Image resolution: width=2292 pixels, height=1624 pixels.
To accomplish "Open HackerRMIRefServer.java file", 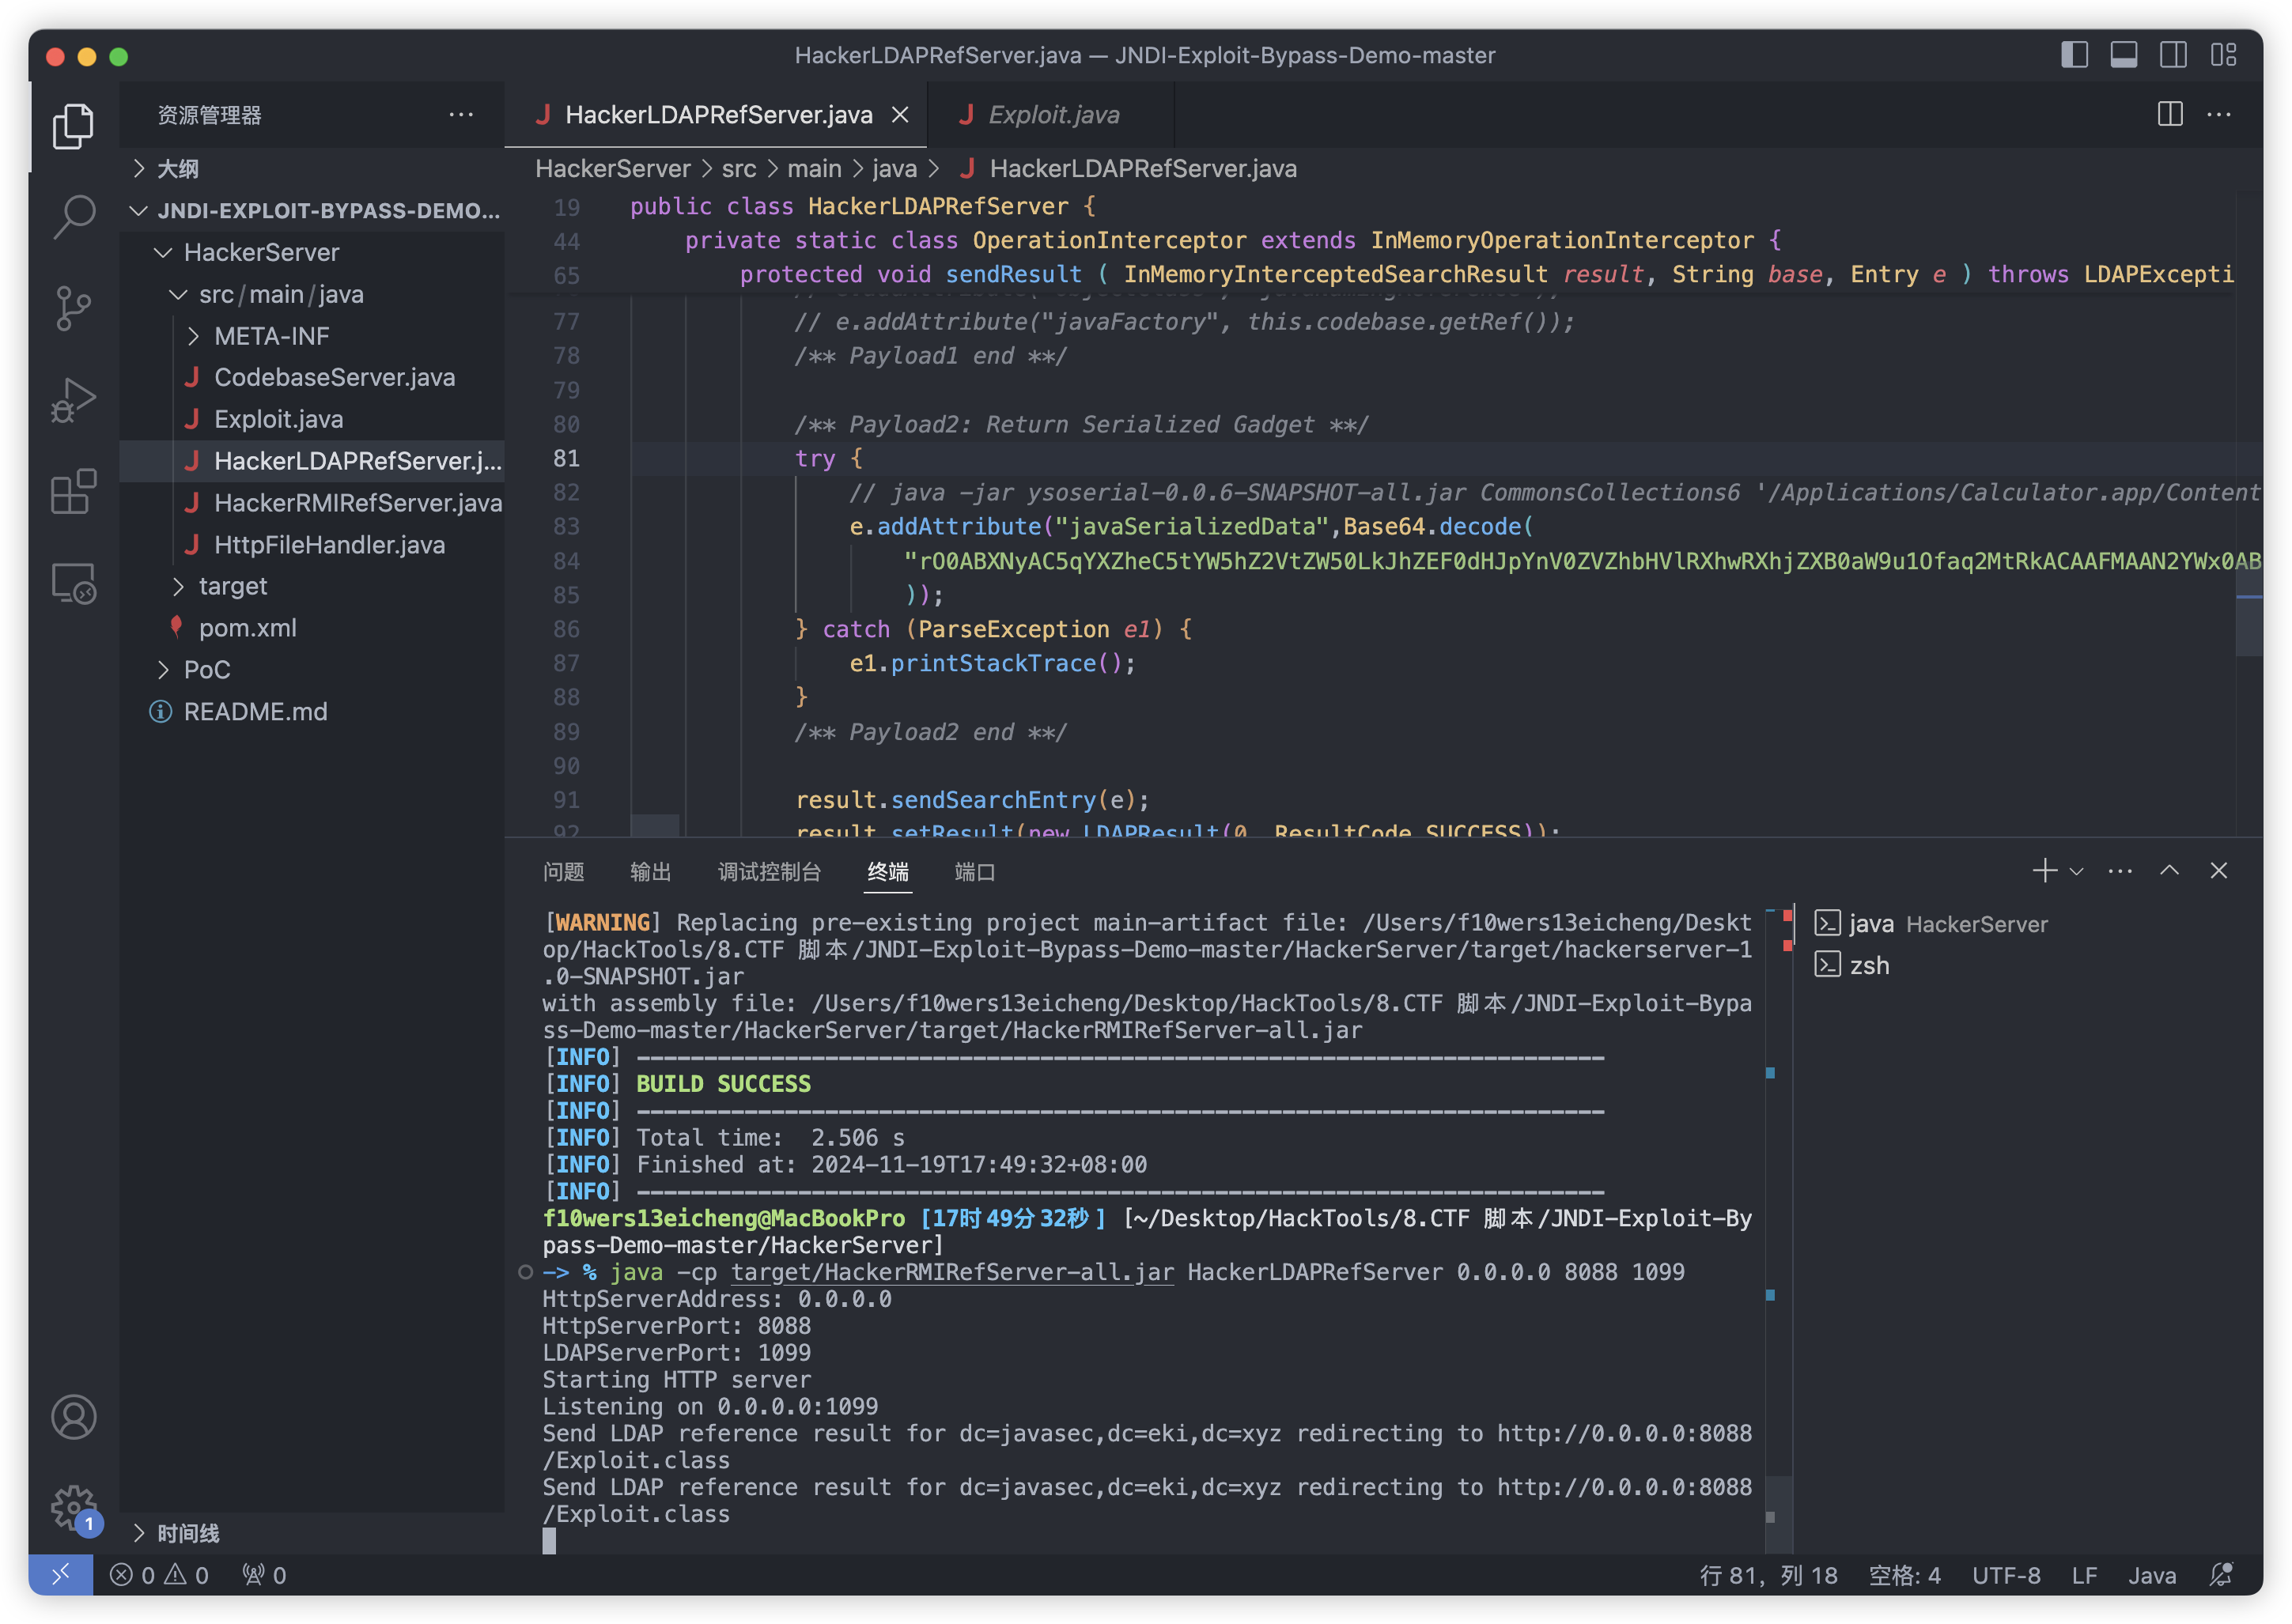I will pyautogui.click(x=312, y=503).
